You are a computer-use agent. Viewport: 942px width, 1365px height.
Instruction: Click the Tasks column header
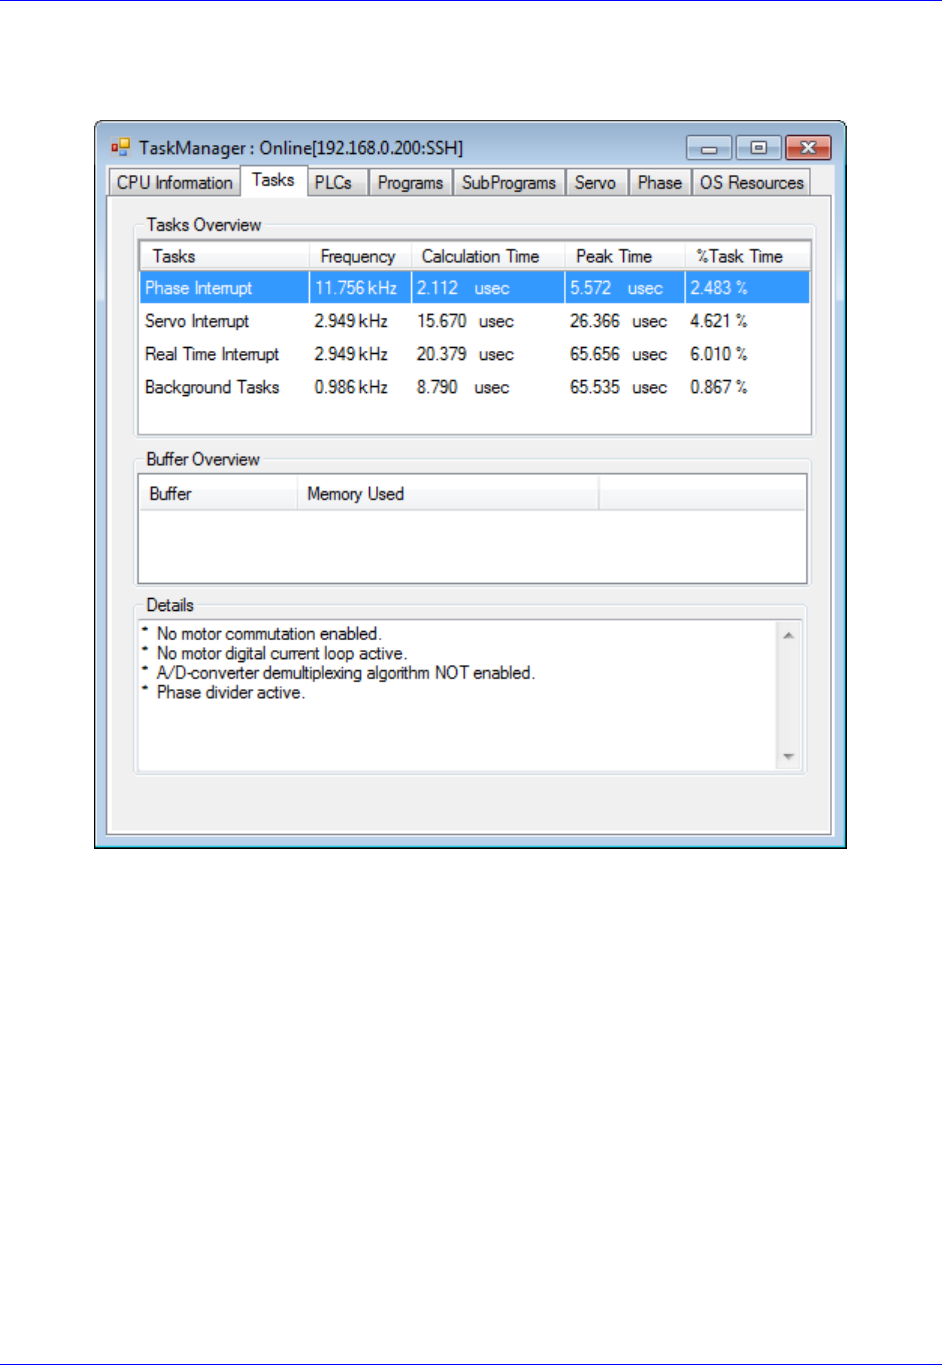[224, 257]
